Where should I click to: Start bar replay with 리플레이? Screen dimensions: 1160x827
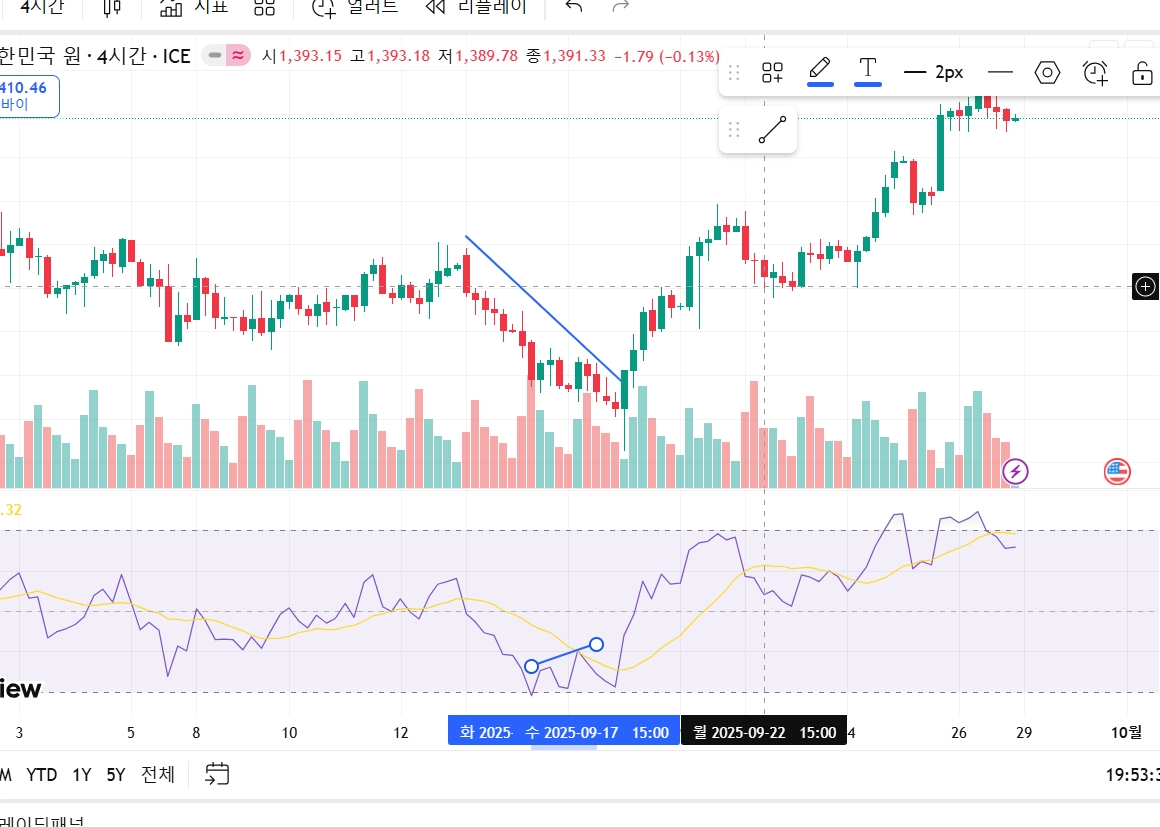pos(476,7)
